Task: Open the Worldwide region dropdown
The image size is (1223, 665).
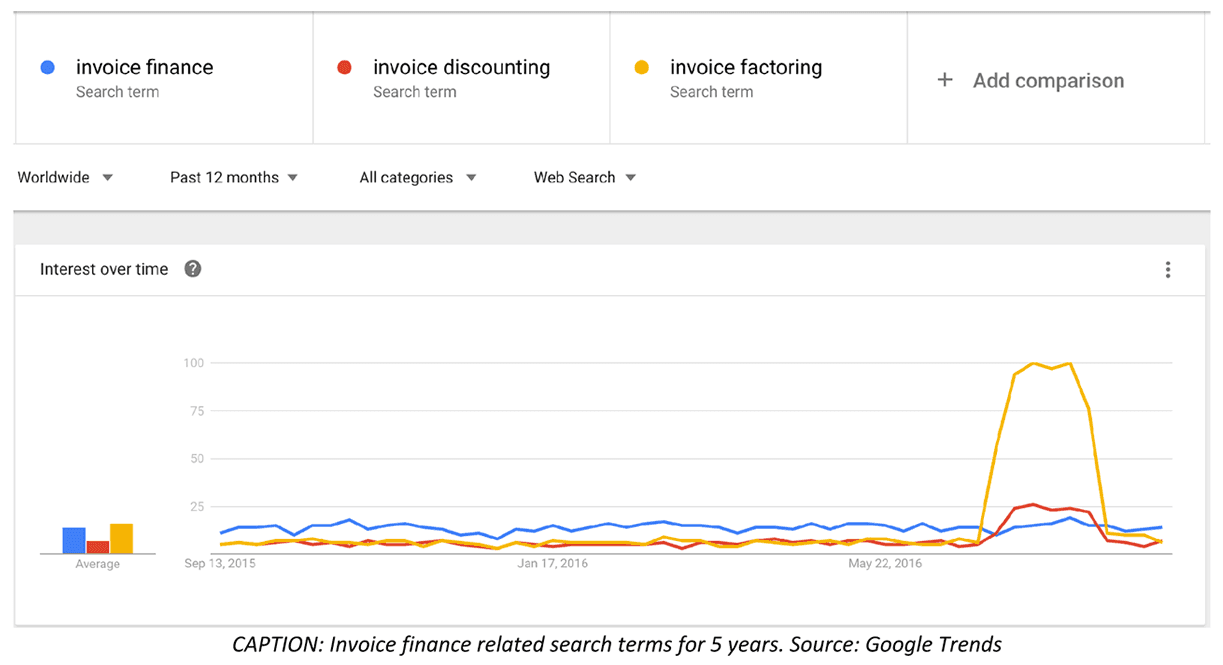Action: pyautogui.click(x=66, y=178)
